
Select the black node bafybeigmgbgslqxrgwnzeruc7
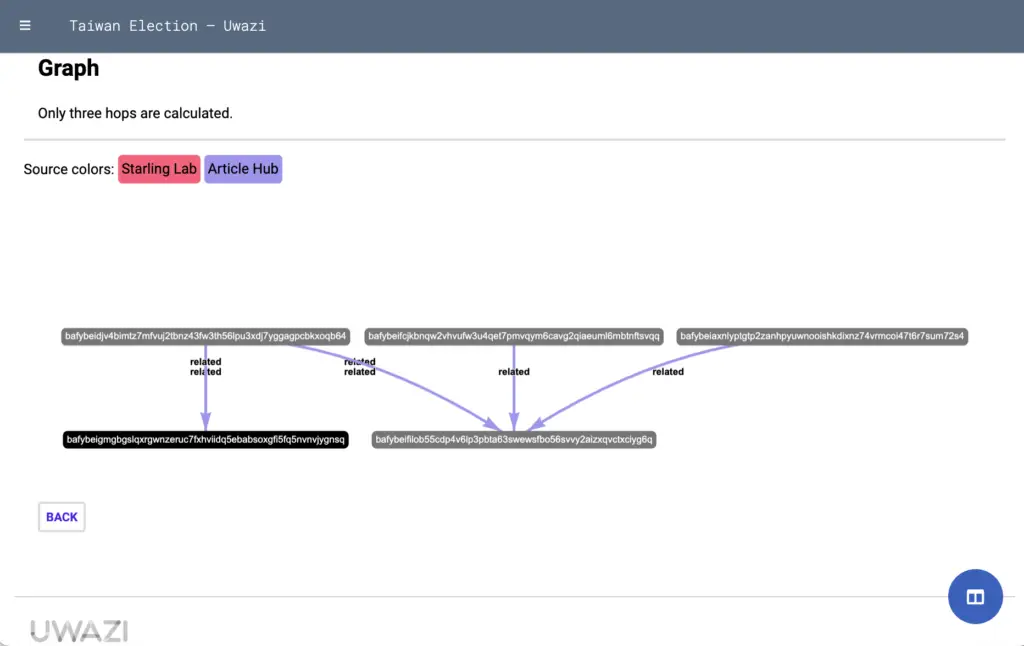click(205, 440)
